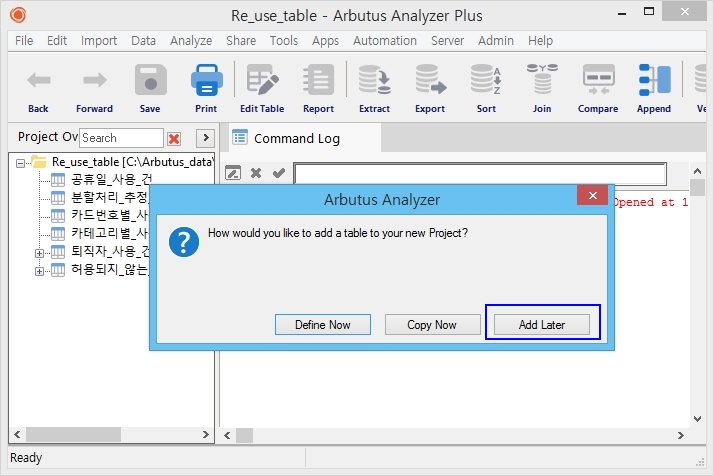
Task: Click the command line input box
Action: point(480,174)
